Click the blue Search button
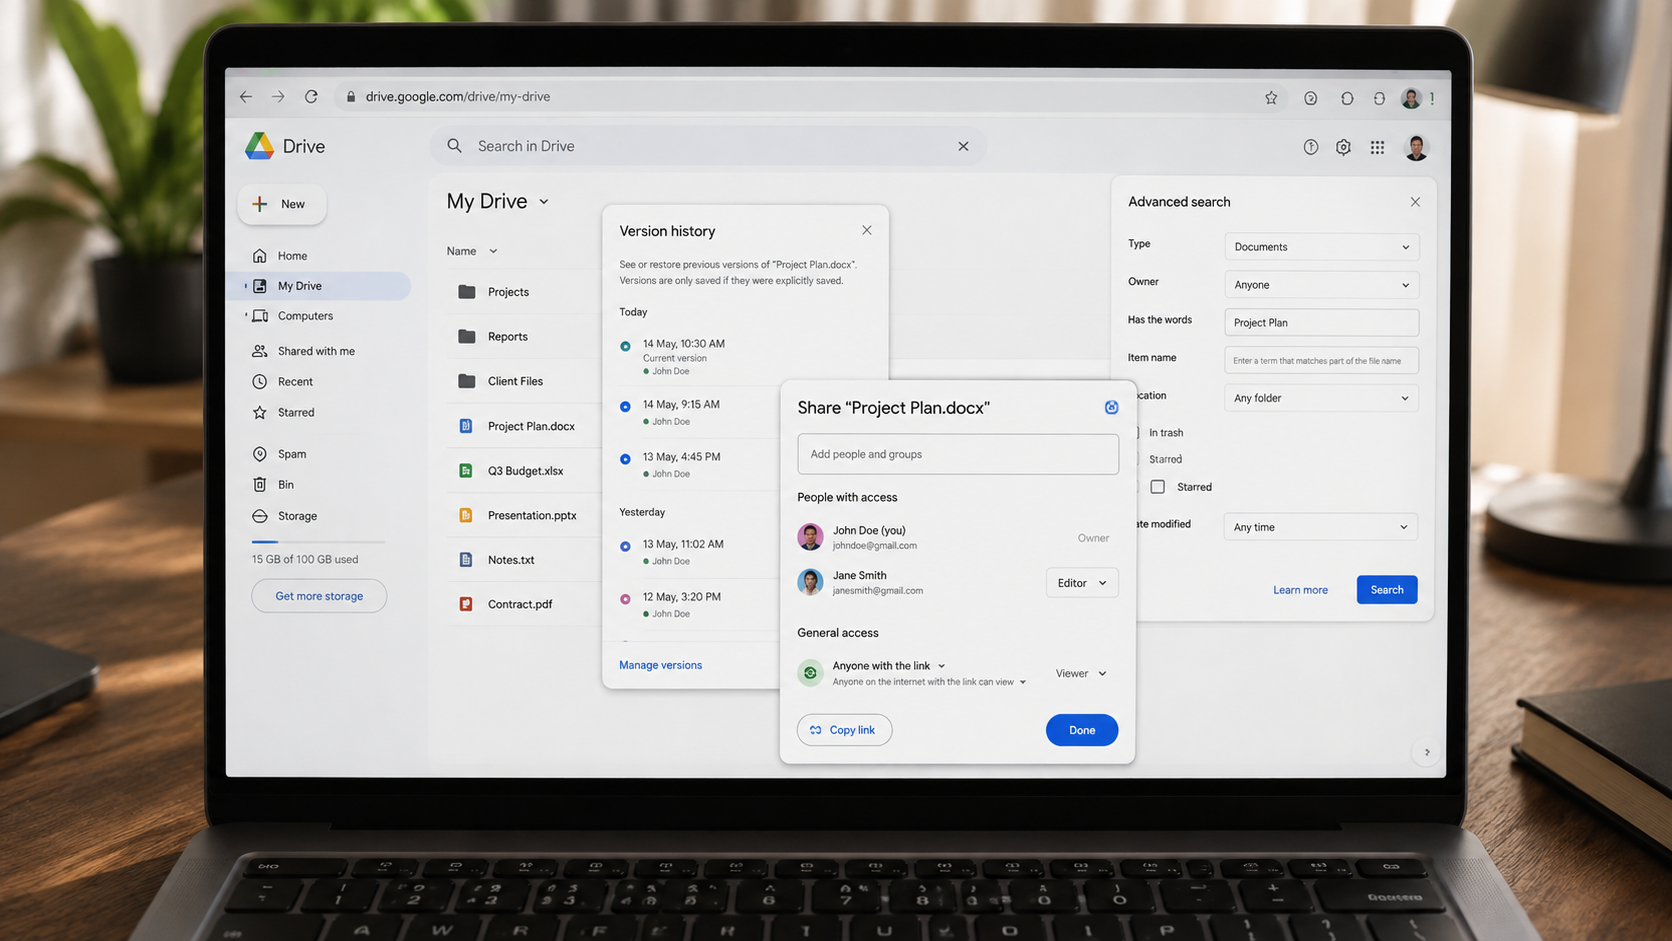 coord(1387,590)
